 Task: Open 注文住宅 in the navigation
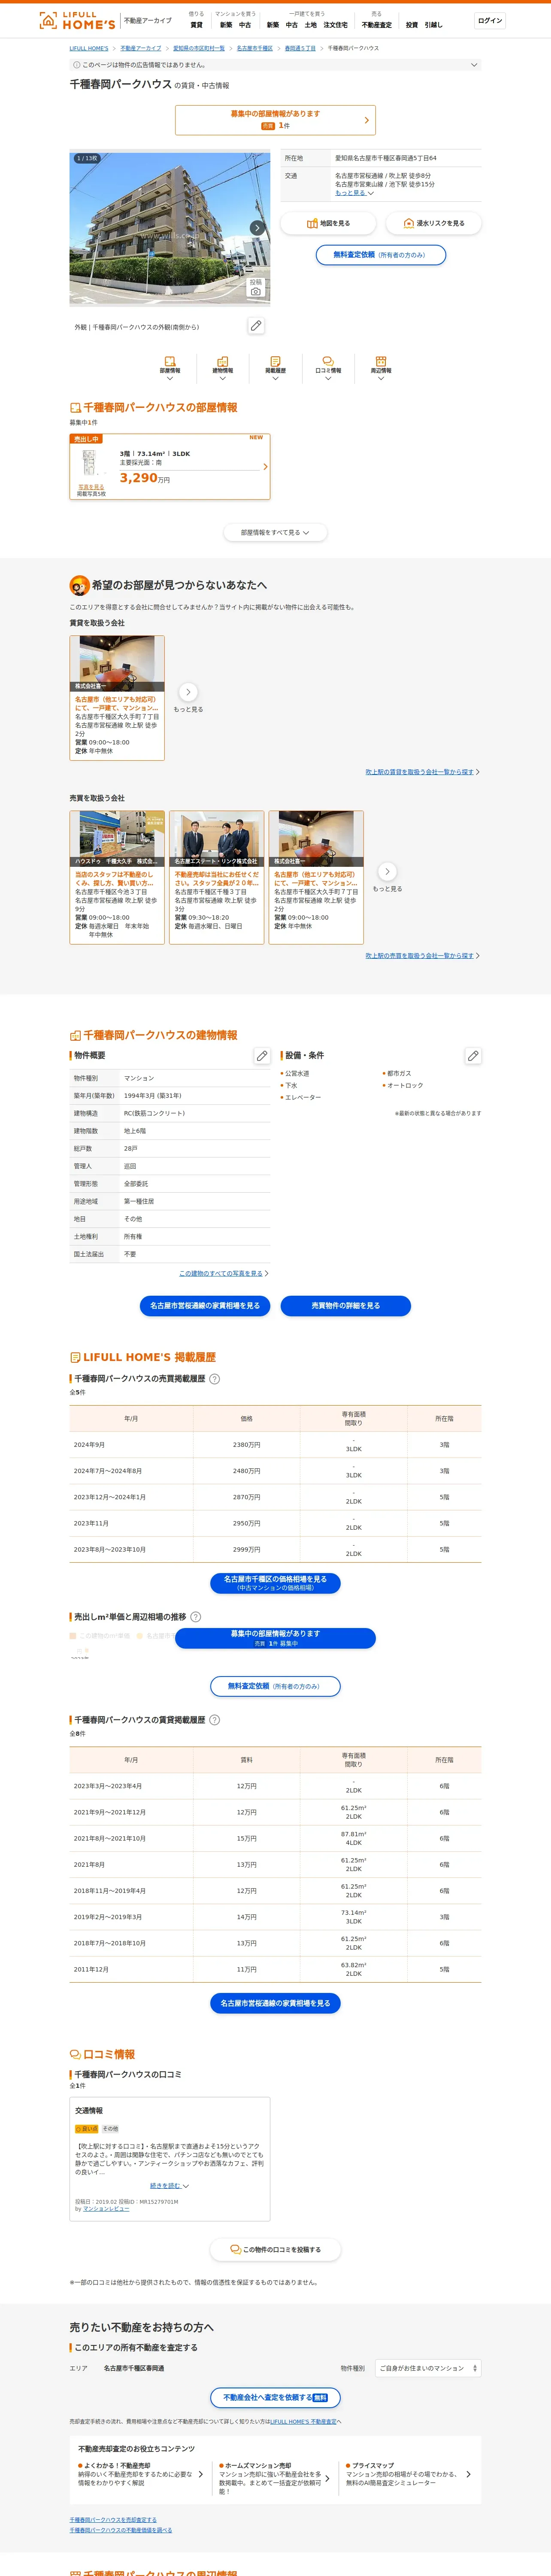[336, 25]
